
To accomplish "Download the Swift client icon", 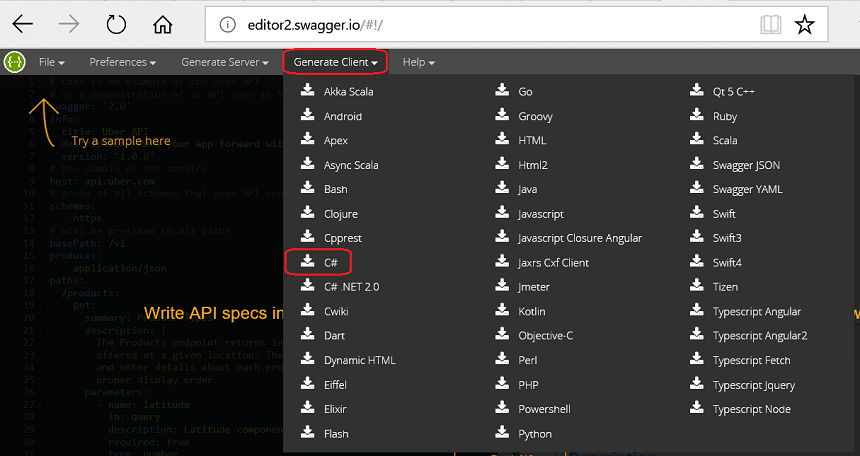I will [x=697, y=212].
